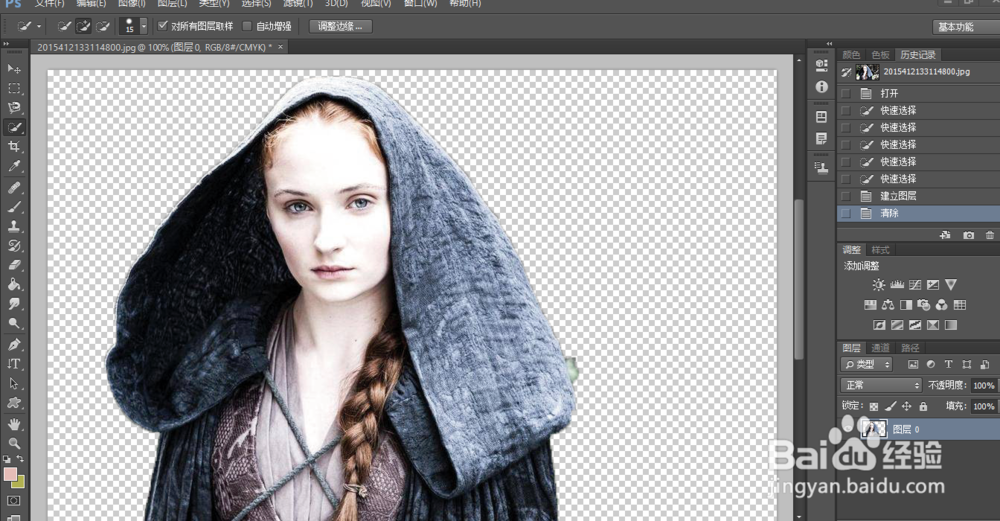Screen dimensions: 1000x521
Task: Delete current history state with trash icon
Action: pos(989,235)
